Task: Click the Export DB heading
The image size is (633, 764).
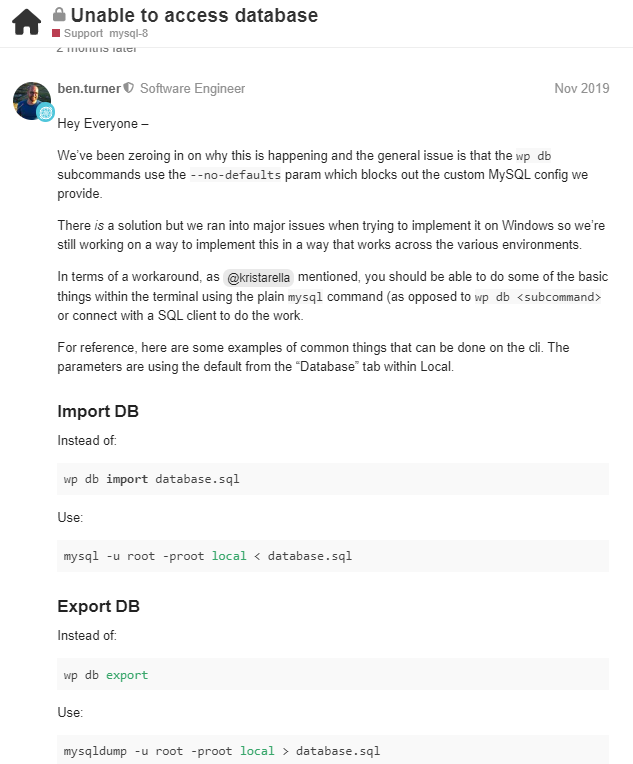Action: 98,607
